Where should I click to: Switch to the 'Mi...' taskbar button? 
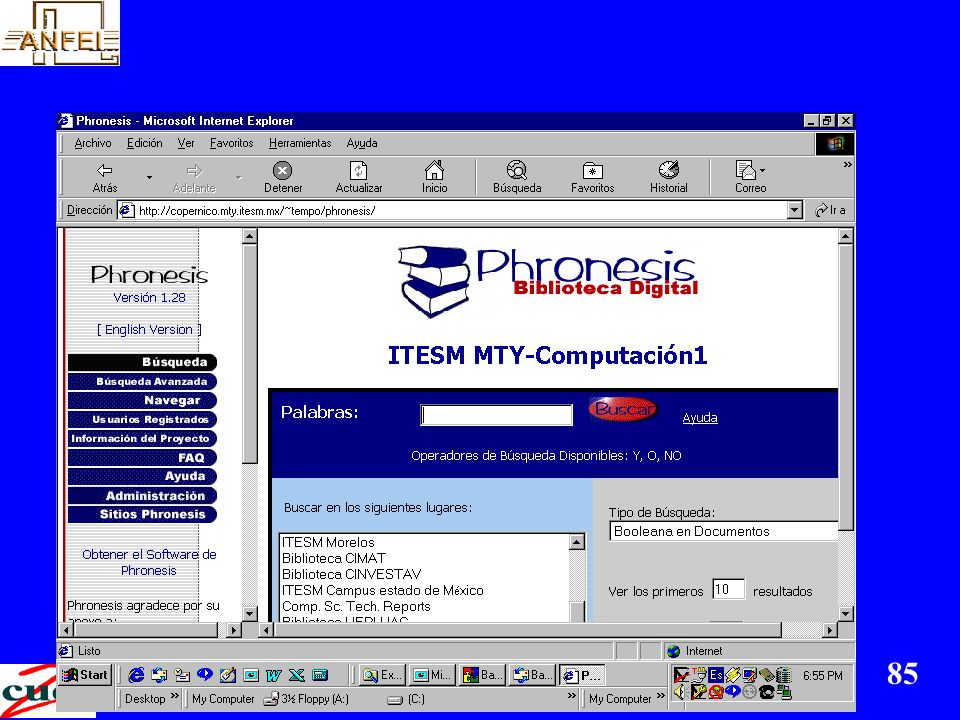432,675
